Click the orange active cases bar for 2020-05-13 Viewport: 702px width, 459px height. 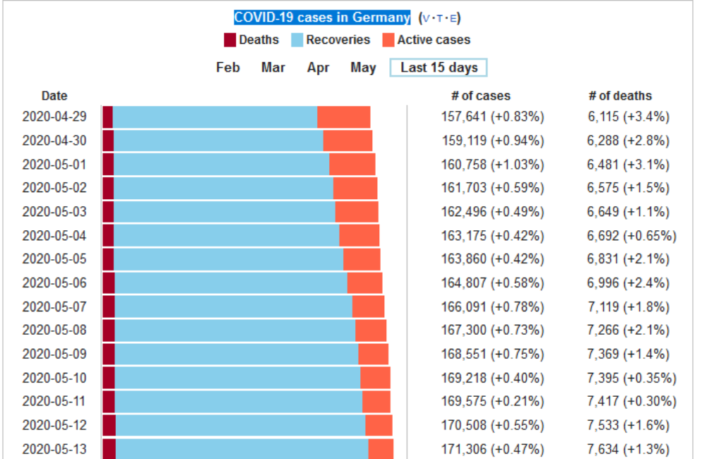380,449
